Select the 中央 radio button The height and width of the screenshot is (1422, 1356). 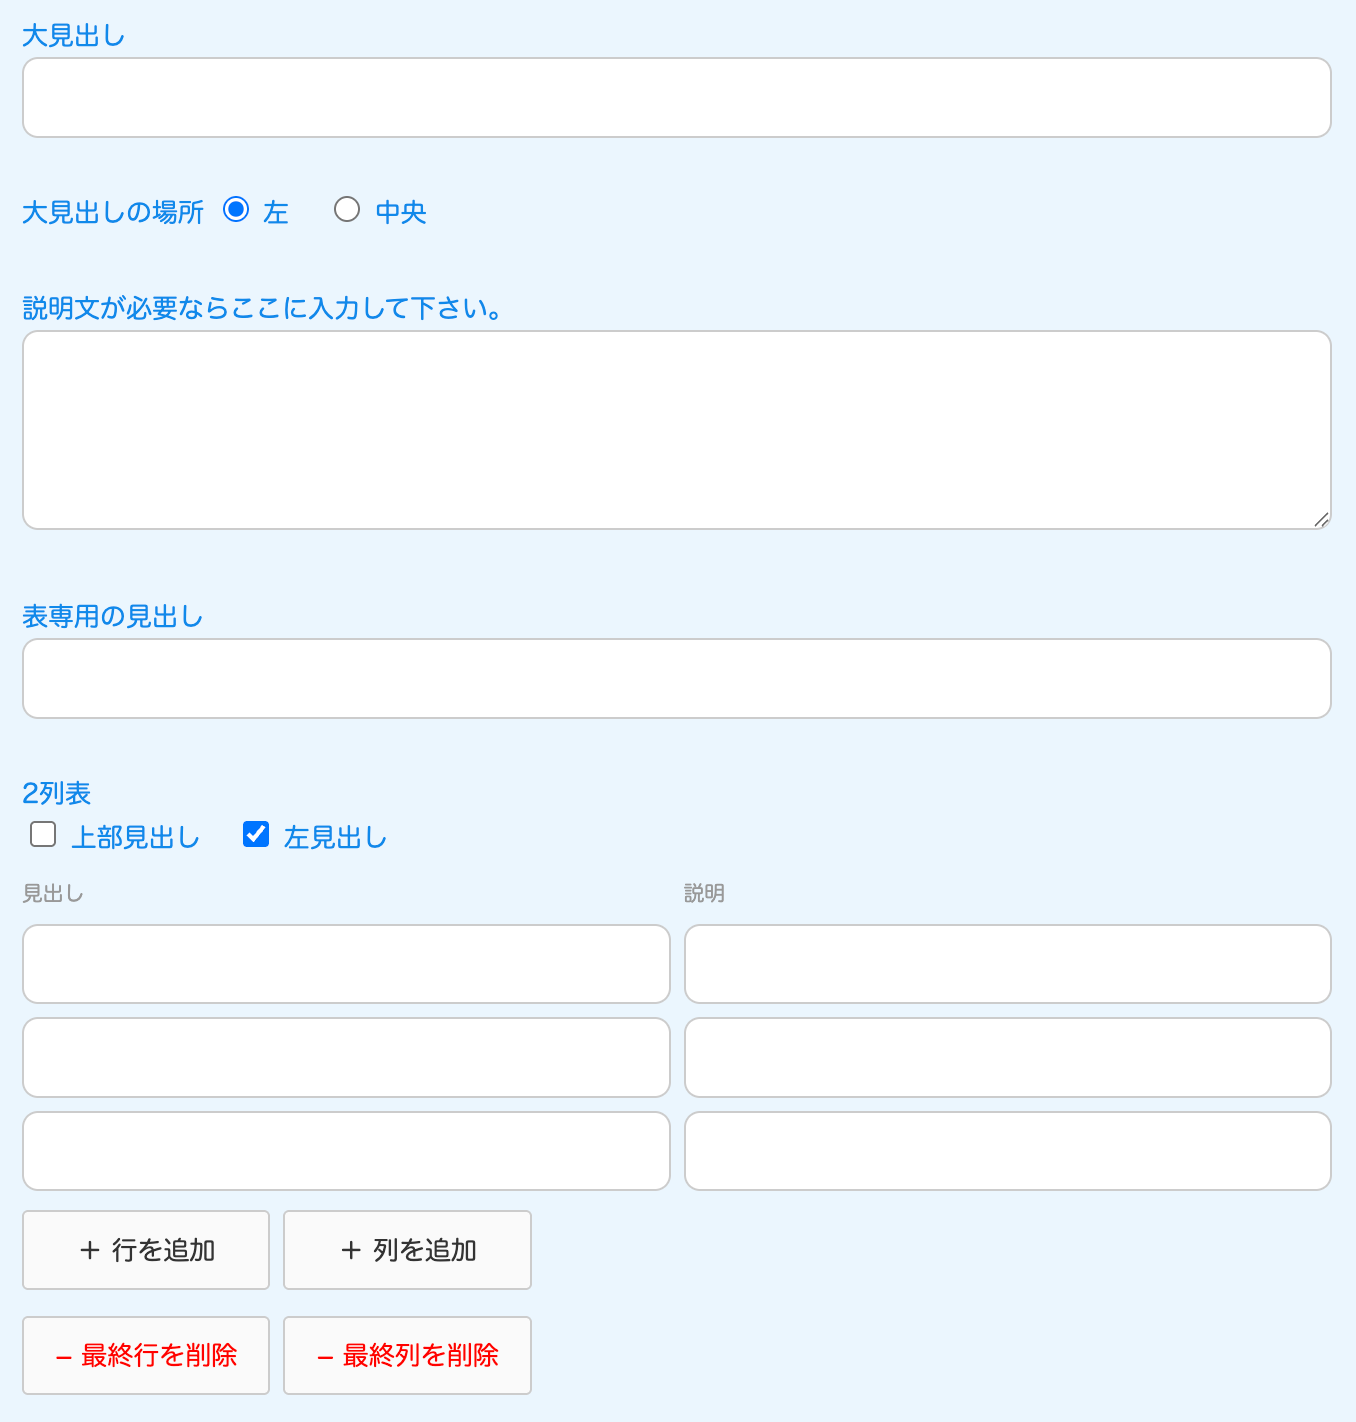point(347,210)
